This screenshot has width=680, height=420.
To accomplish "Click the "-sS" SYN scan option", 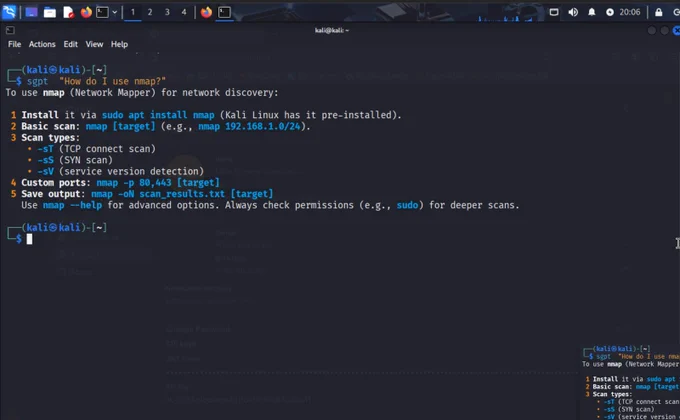I will pos(45,160).
